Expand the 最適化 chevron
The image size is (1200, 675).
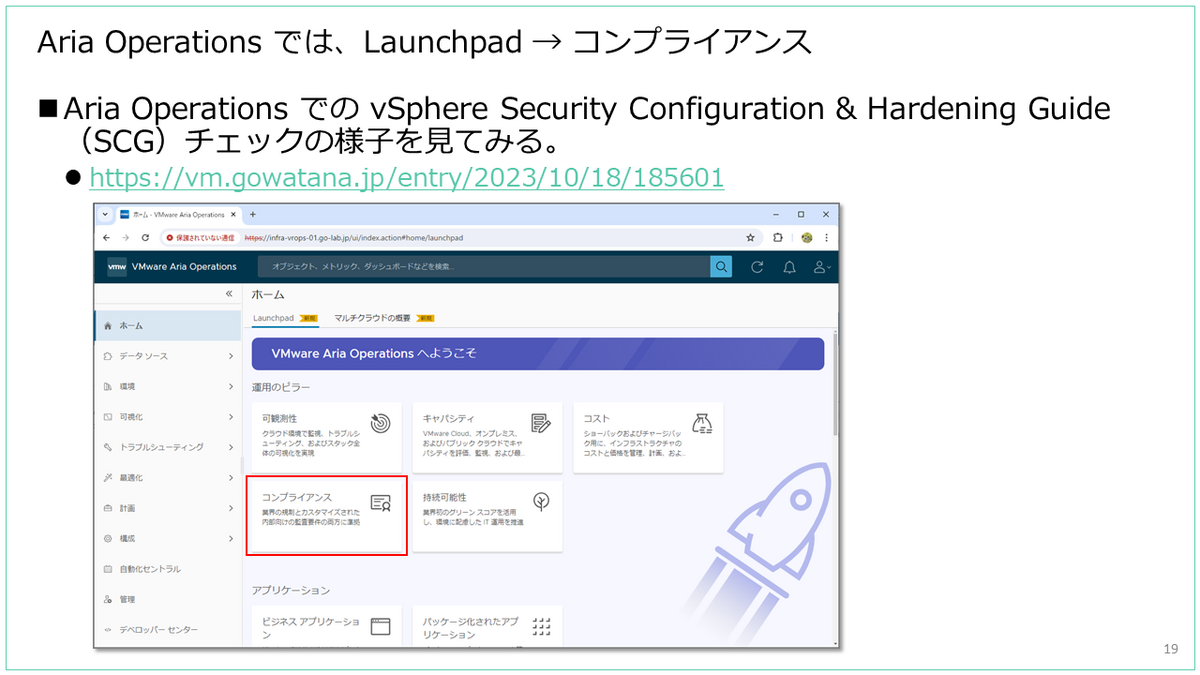[x=230, y=477]
